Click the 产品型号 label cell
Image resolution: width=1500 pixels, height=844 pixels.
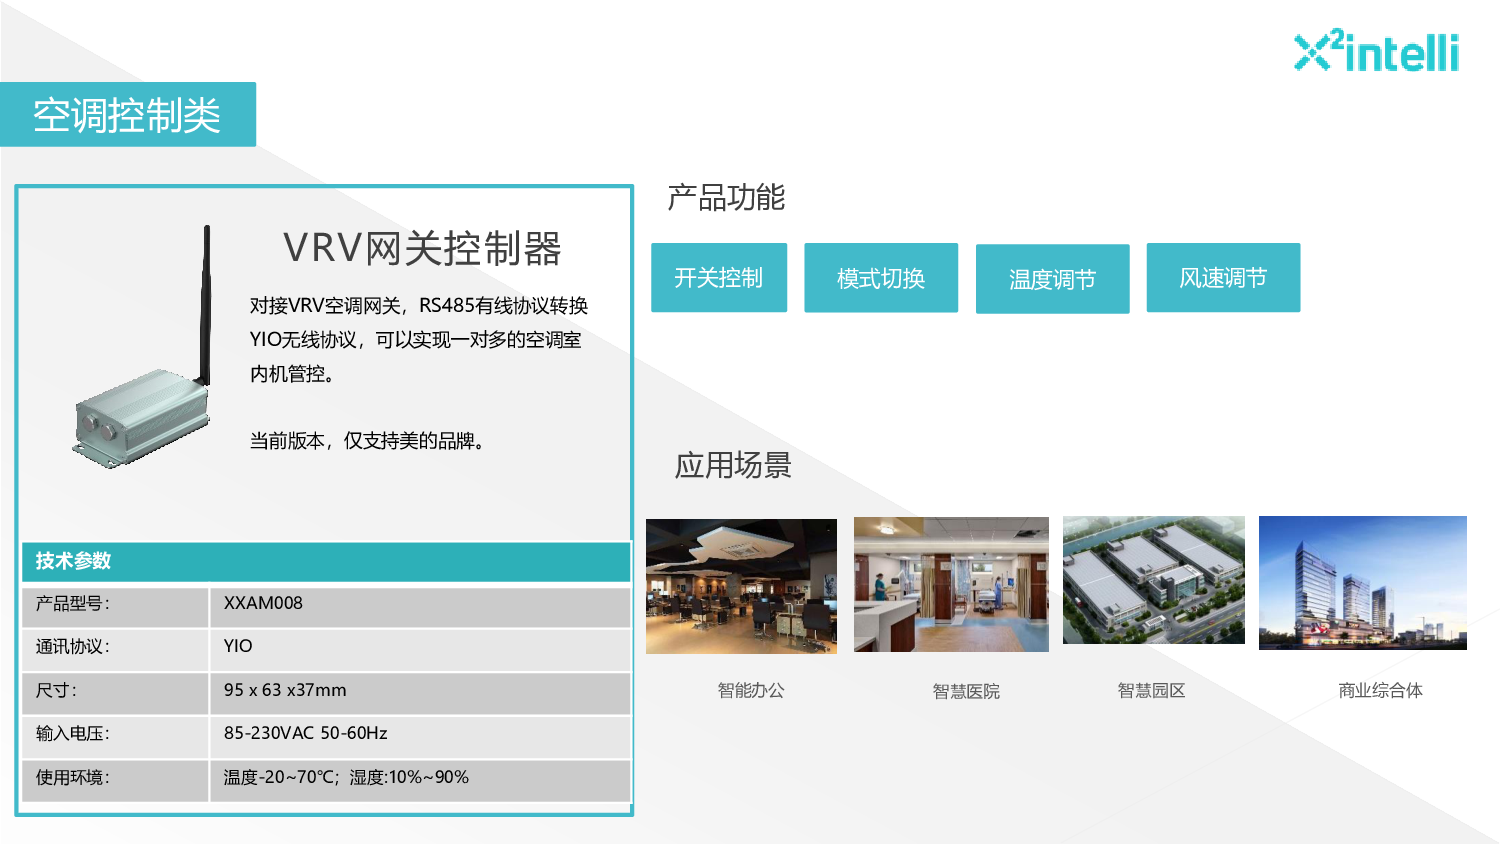[115, 607]
